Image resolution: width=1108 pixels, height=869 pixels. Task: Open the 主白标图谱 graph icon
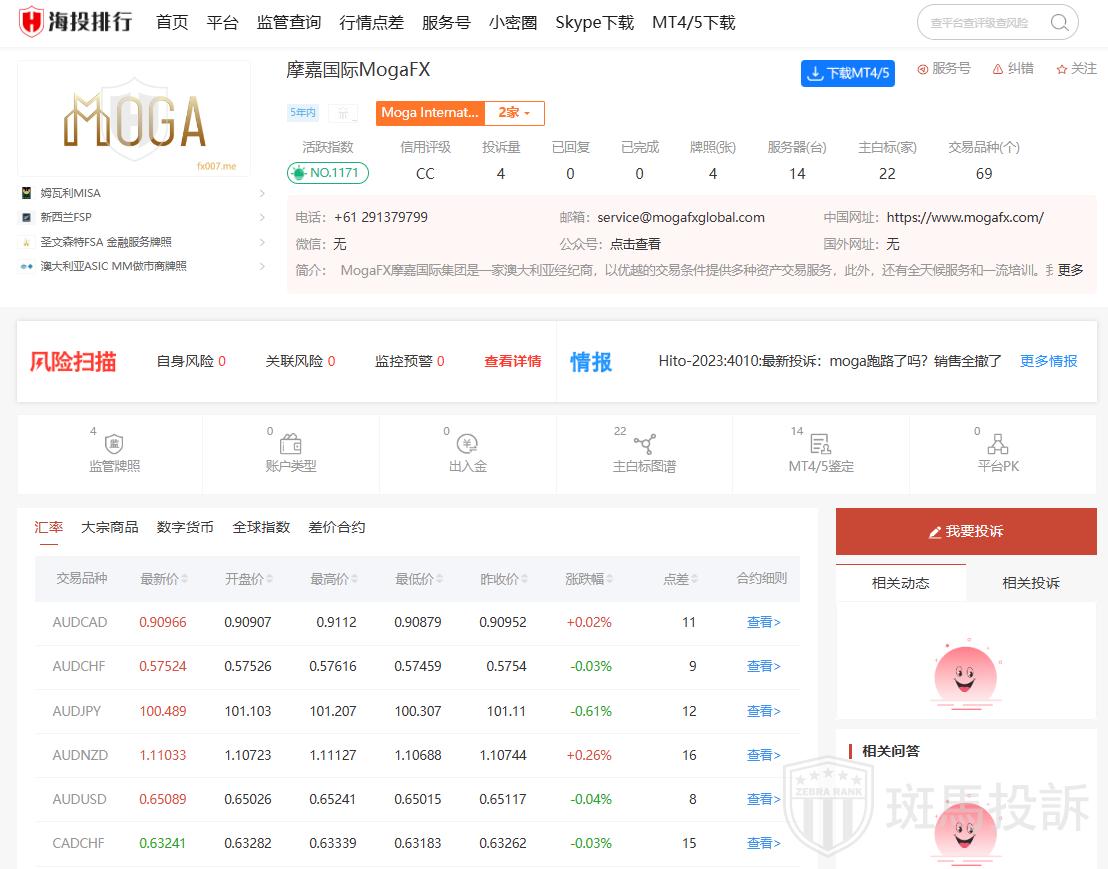tap(644, 444)
